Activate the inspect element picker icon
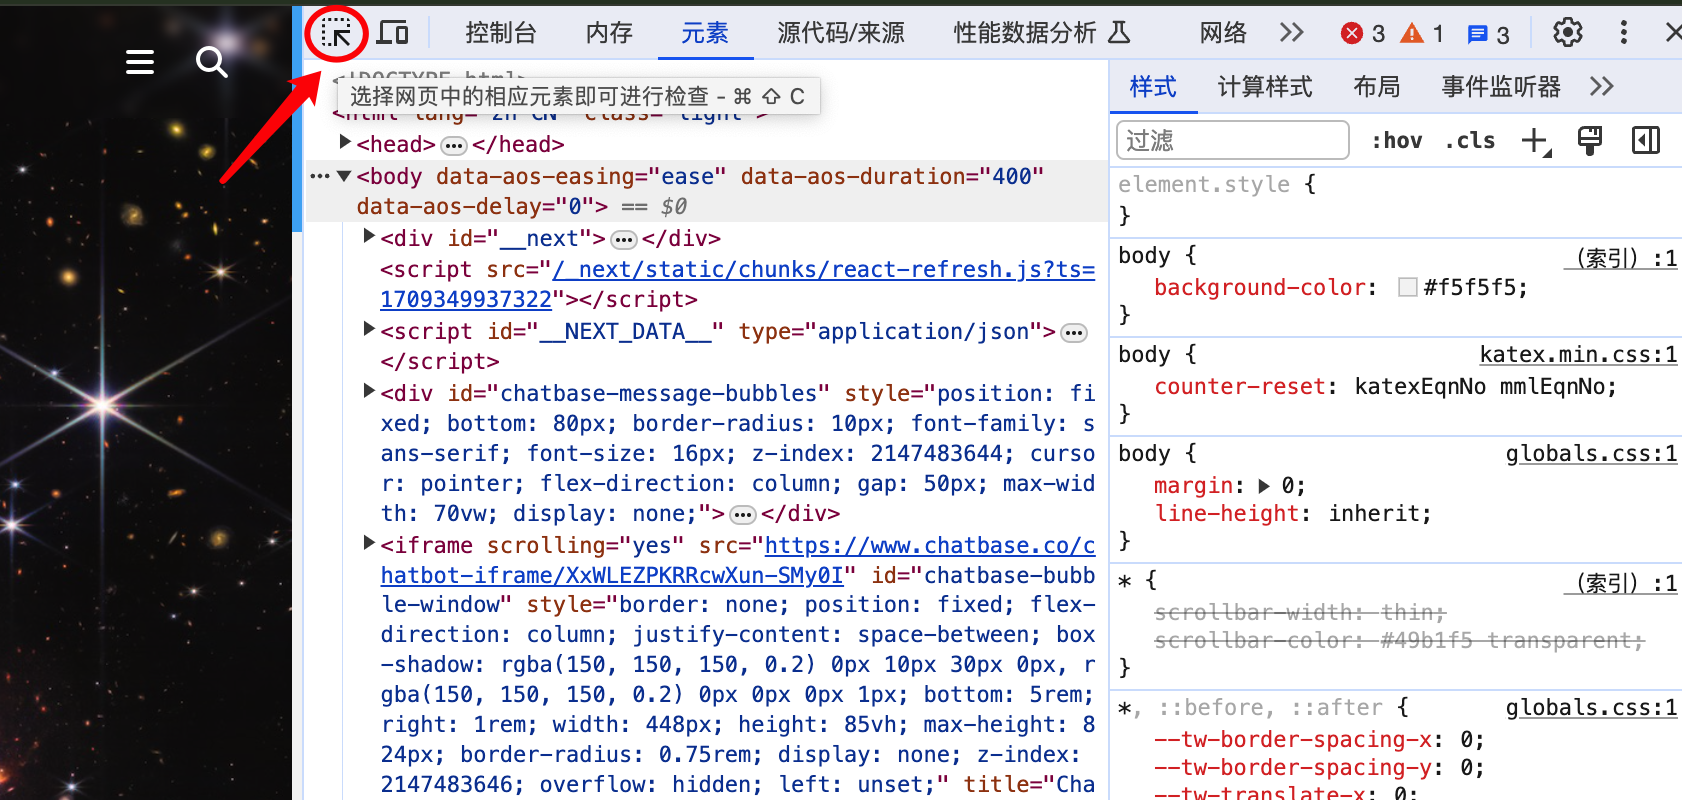Viewport: 1682px width, 800px height. pos(336,33)
